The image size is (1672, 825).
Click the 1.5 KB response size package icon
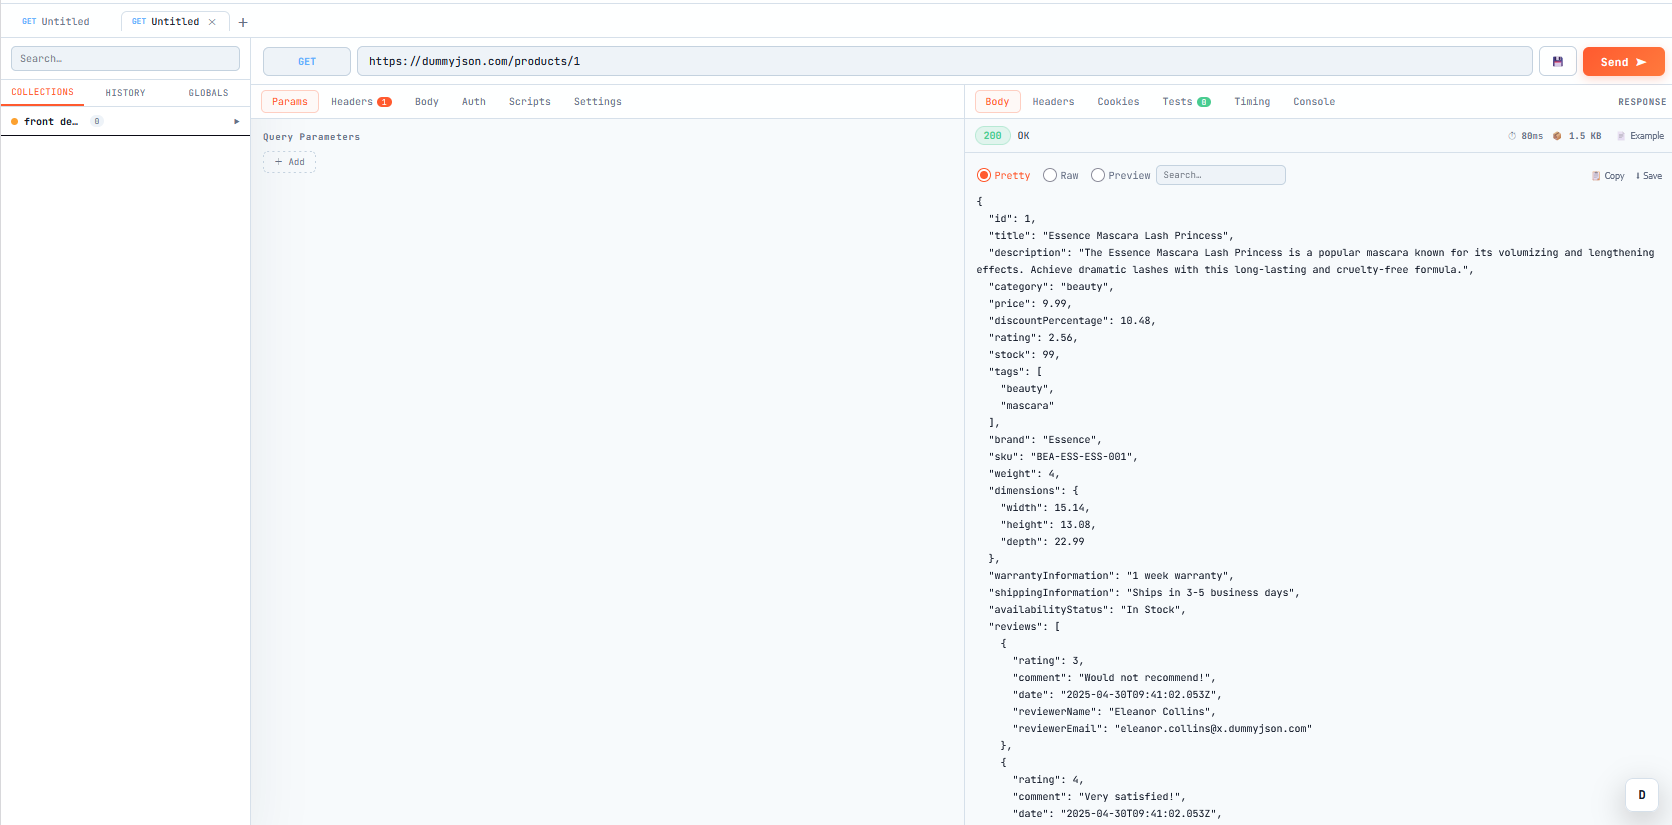tap(1557, 136)
